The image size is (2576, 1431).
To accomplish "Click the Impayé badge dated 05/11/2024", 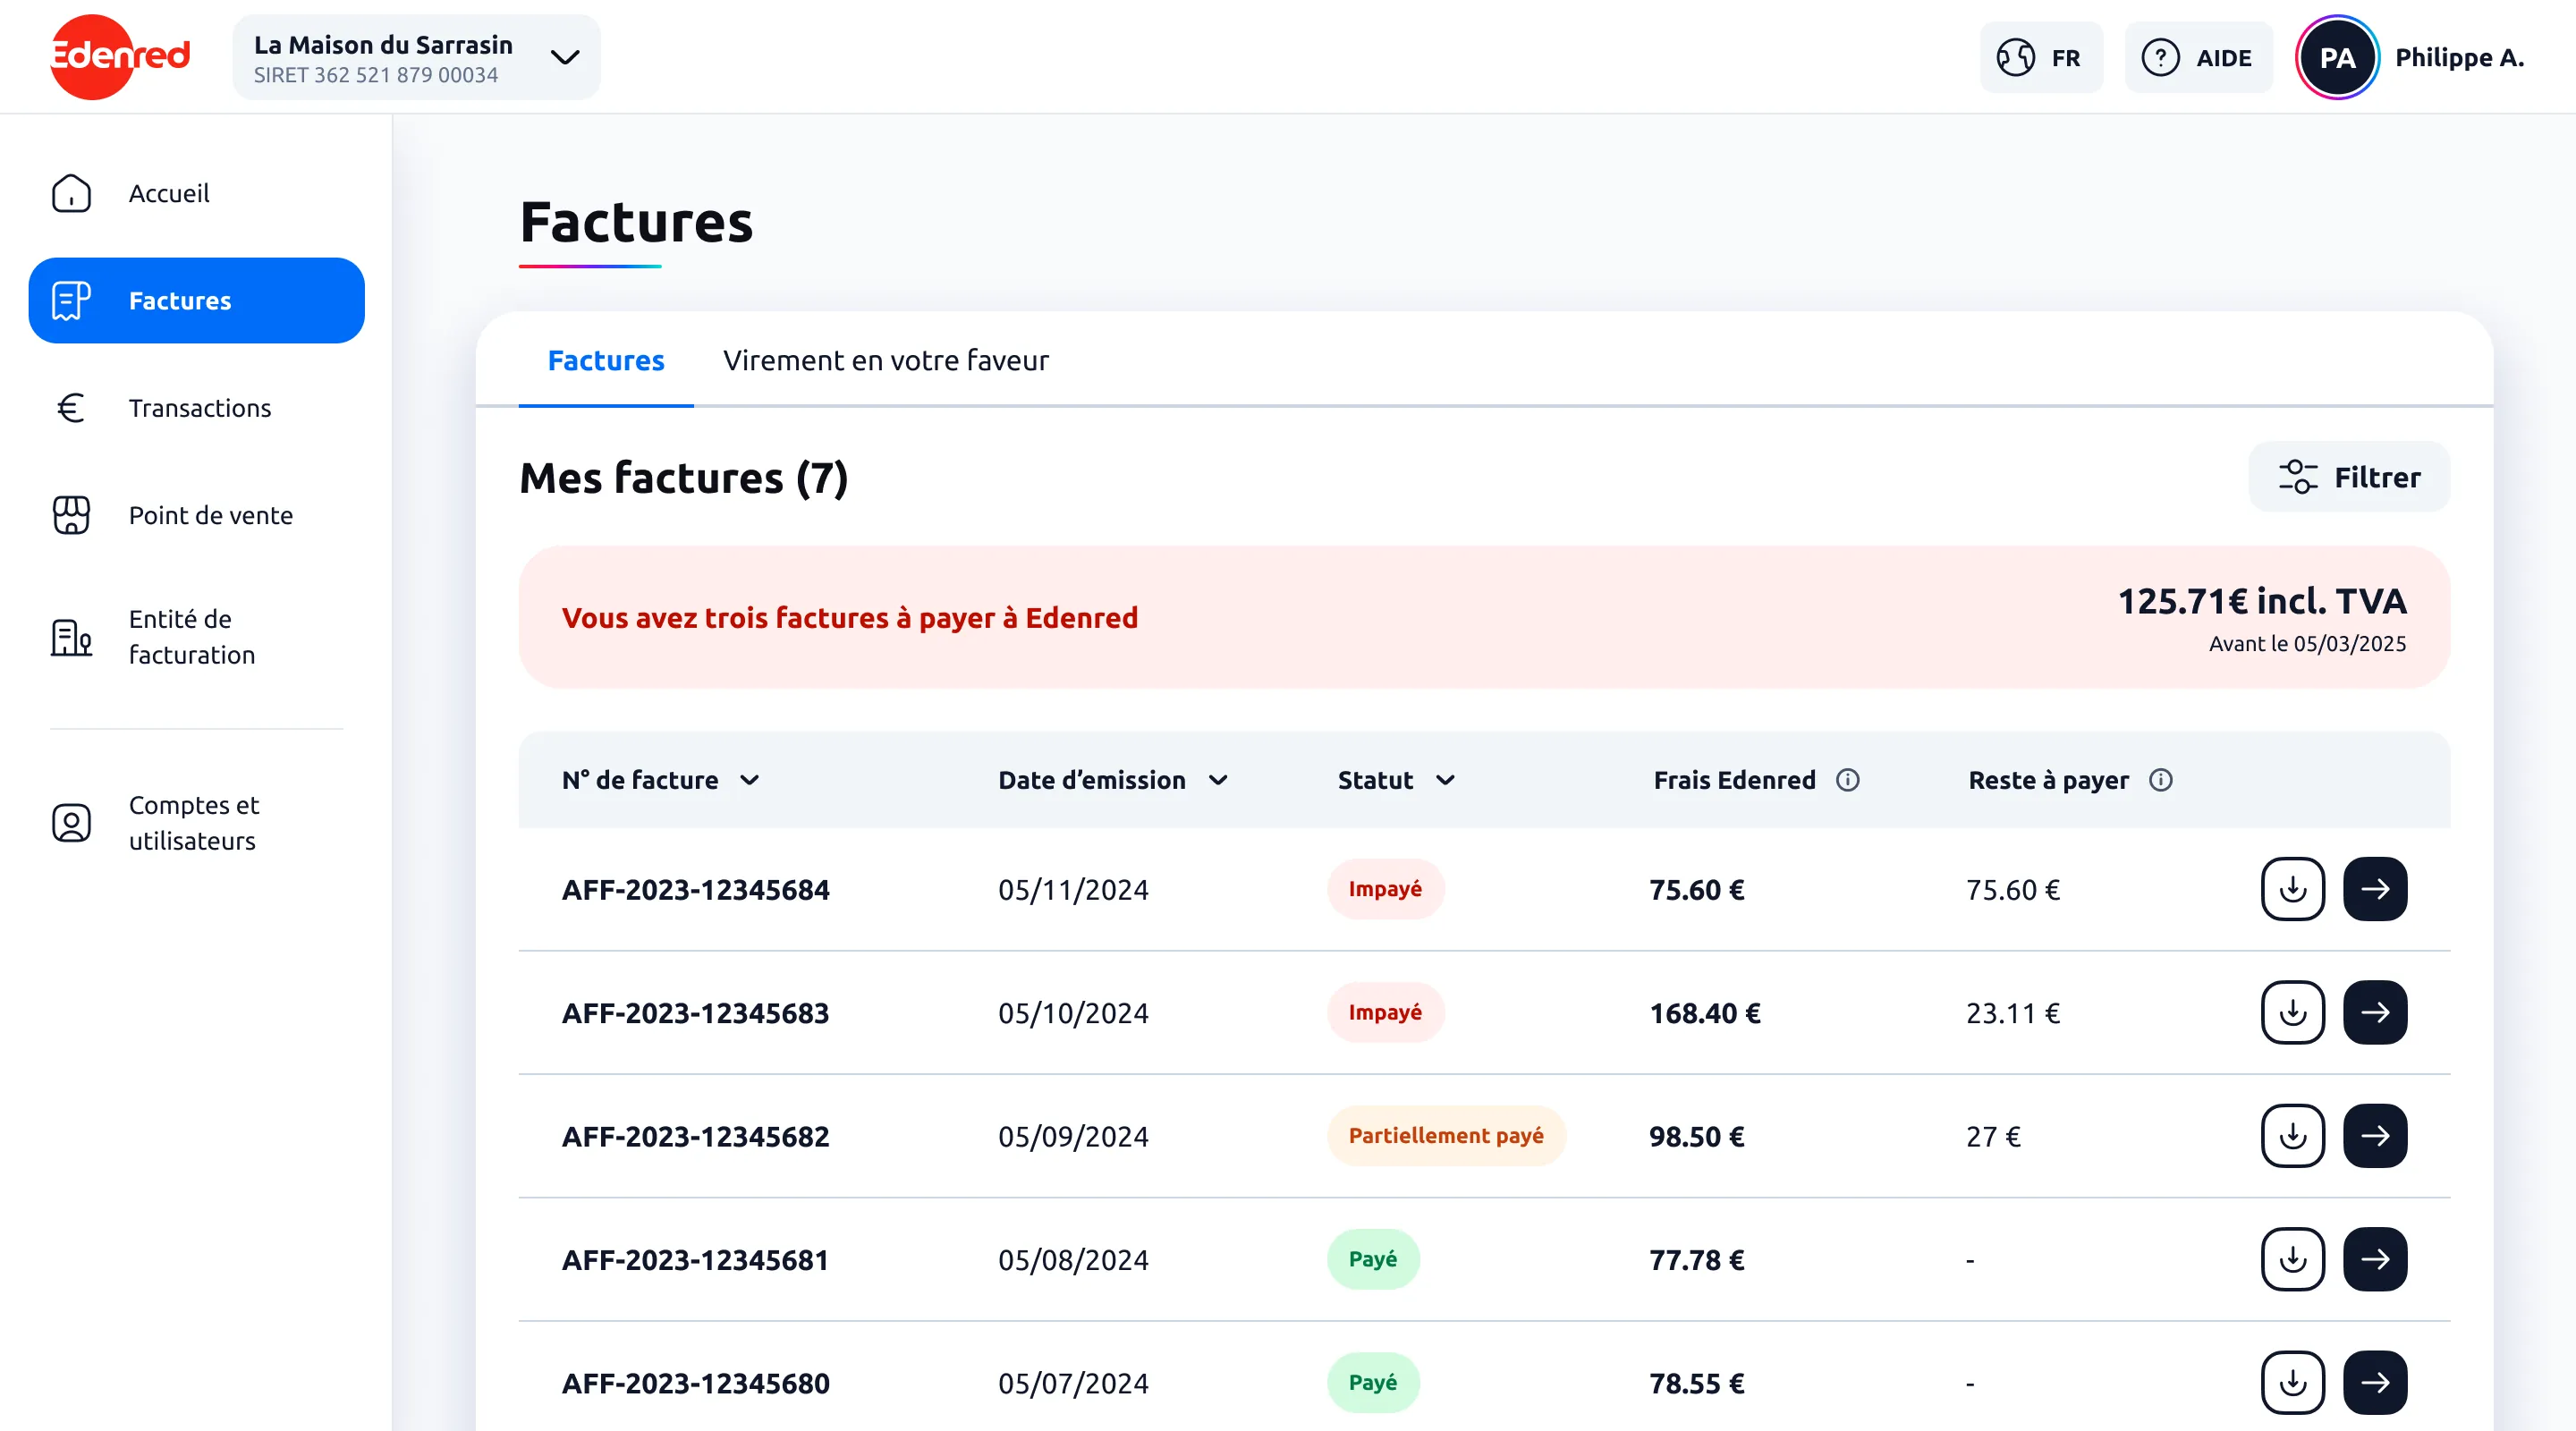I will [1385, 889].
